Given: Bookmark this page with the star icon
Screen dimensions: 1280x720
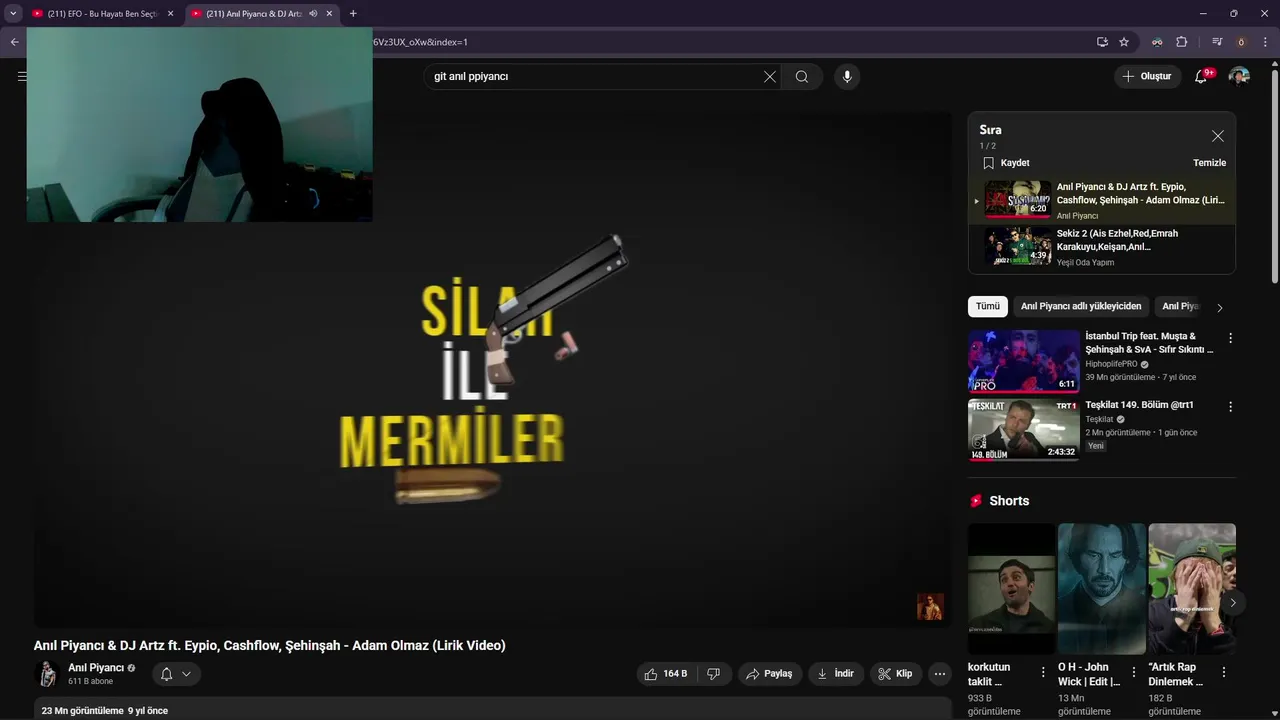Looking at the screenshot, I should [x=1124, y=42].
